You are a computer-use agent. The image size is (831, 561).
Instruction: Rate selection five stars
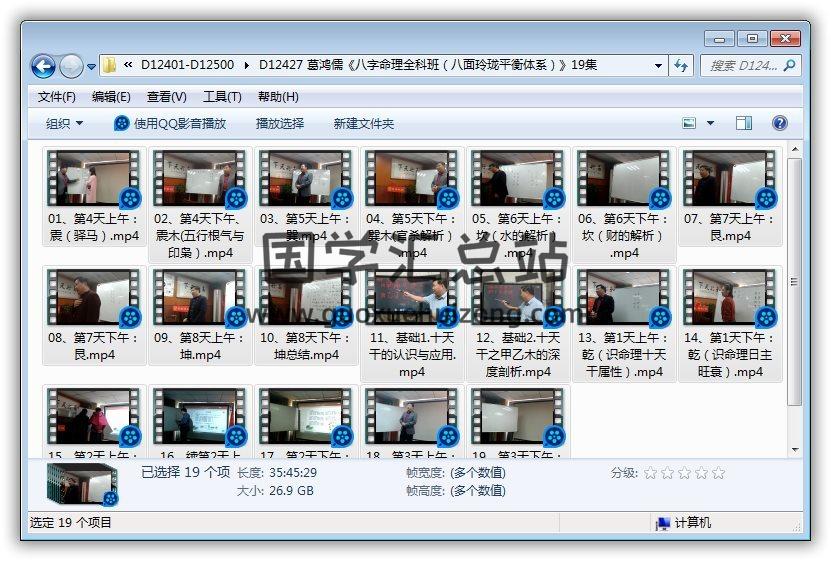coord(718,473)
